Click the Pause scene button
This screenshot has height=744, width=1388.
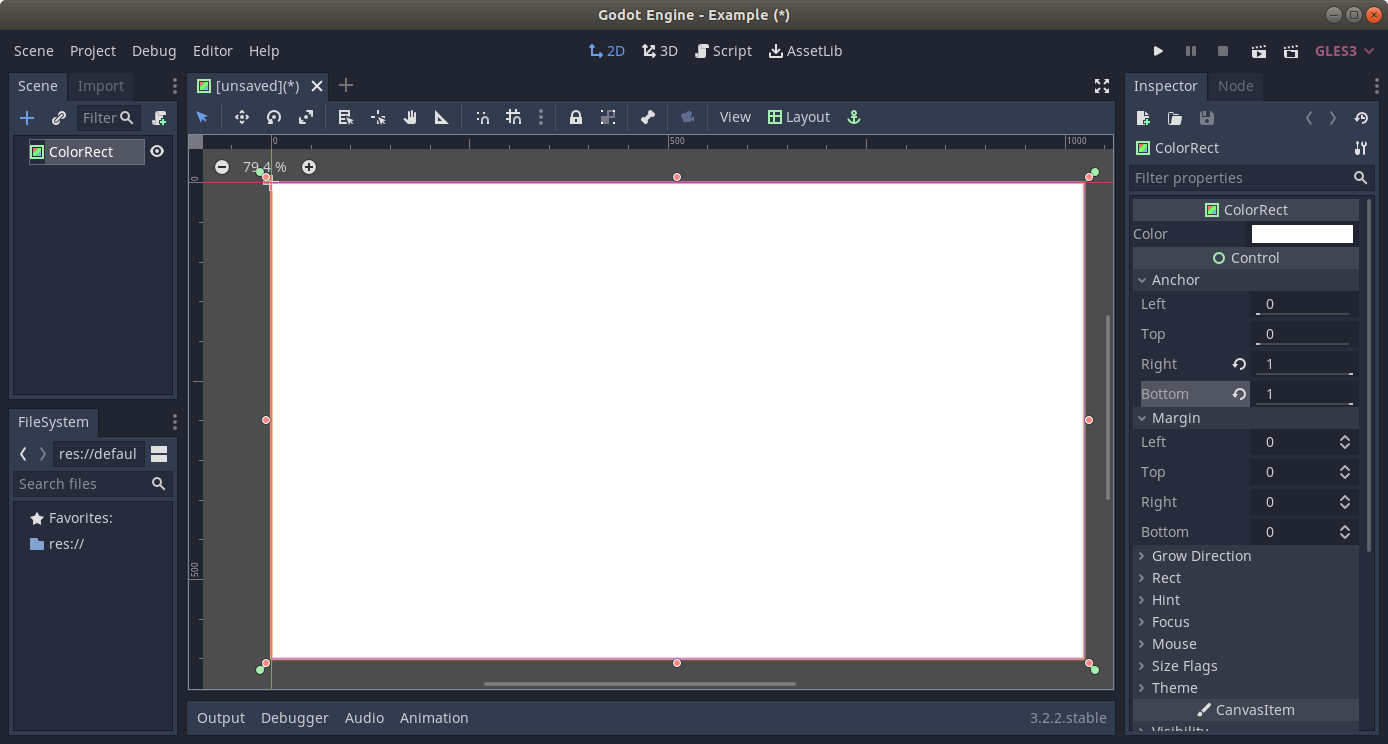pos(1191,51)
